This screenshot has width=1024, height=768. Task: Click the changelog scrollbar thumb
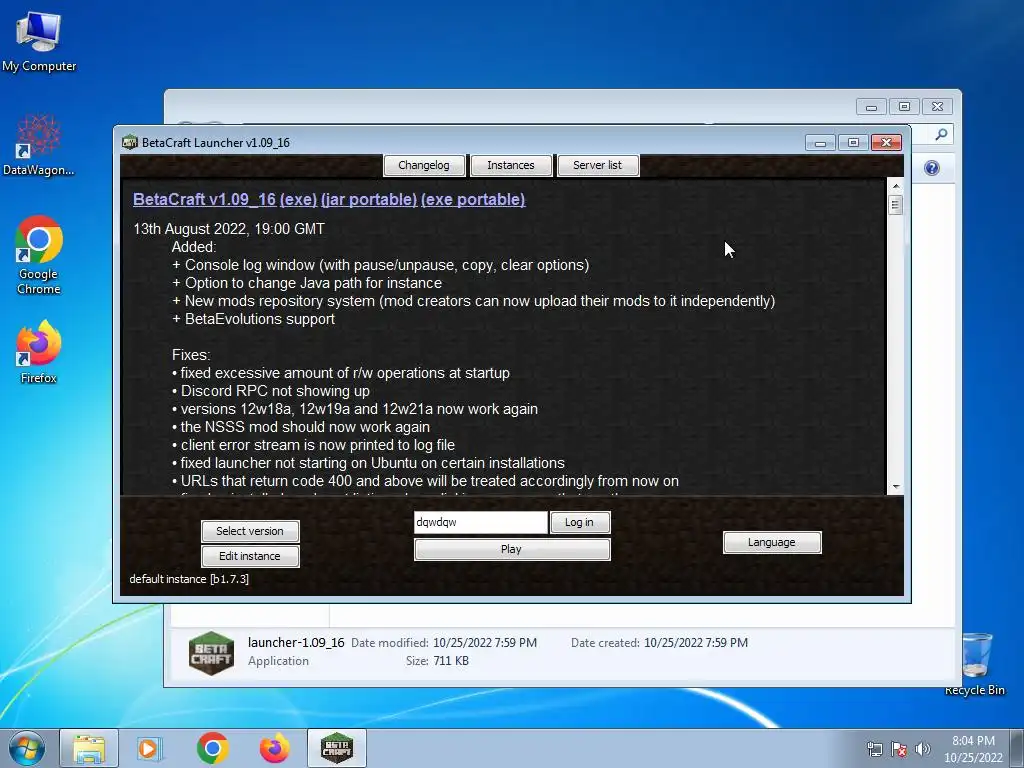point(895,205)
